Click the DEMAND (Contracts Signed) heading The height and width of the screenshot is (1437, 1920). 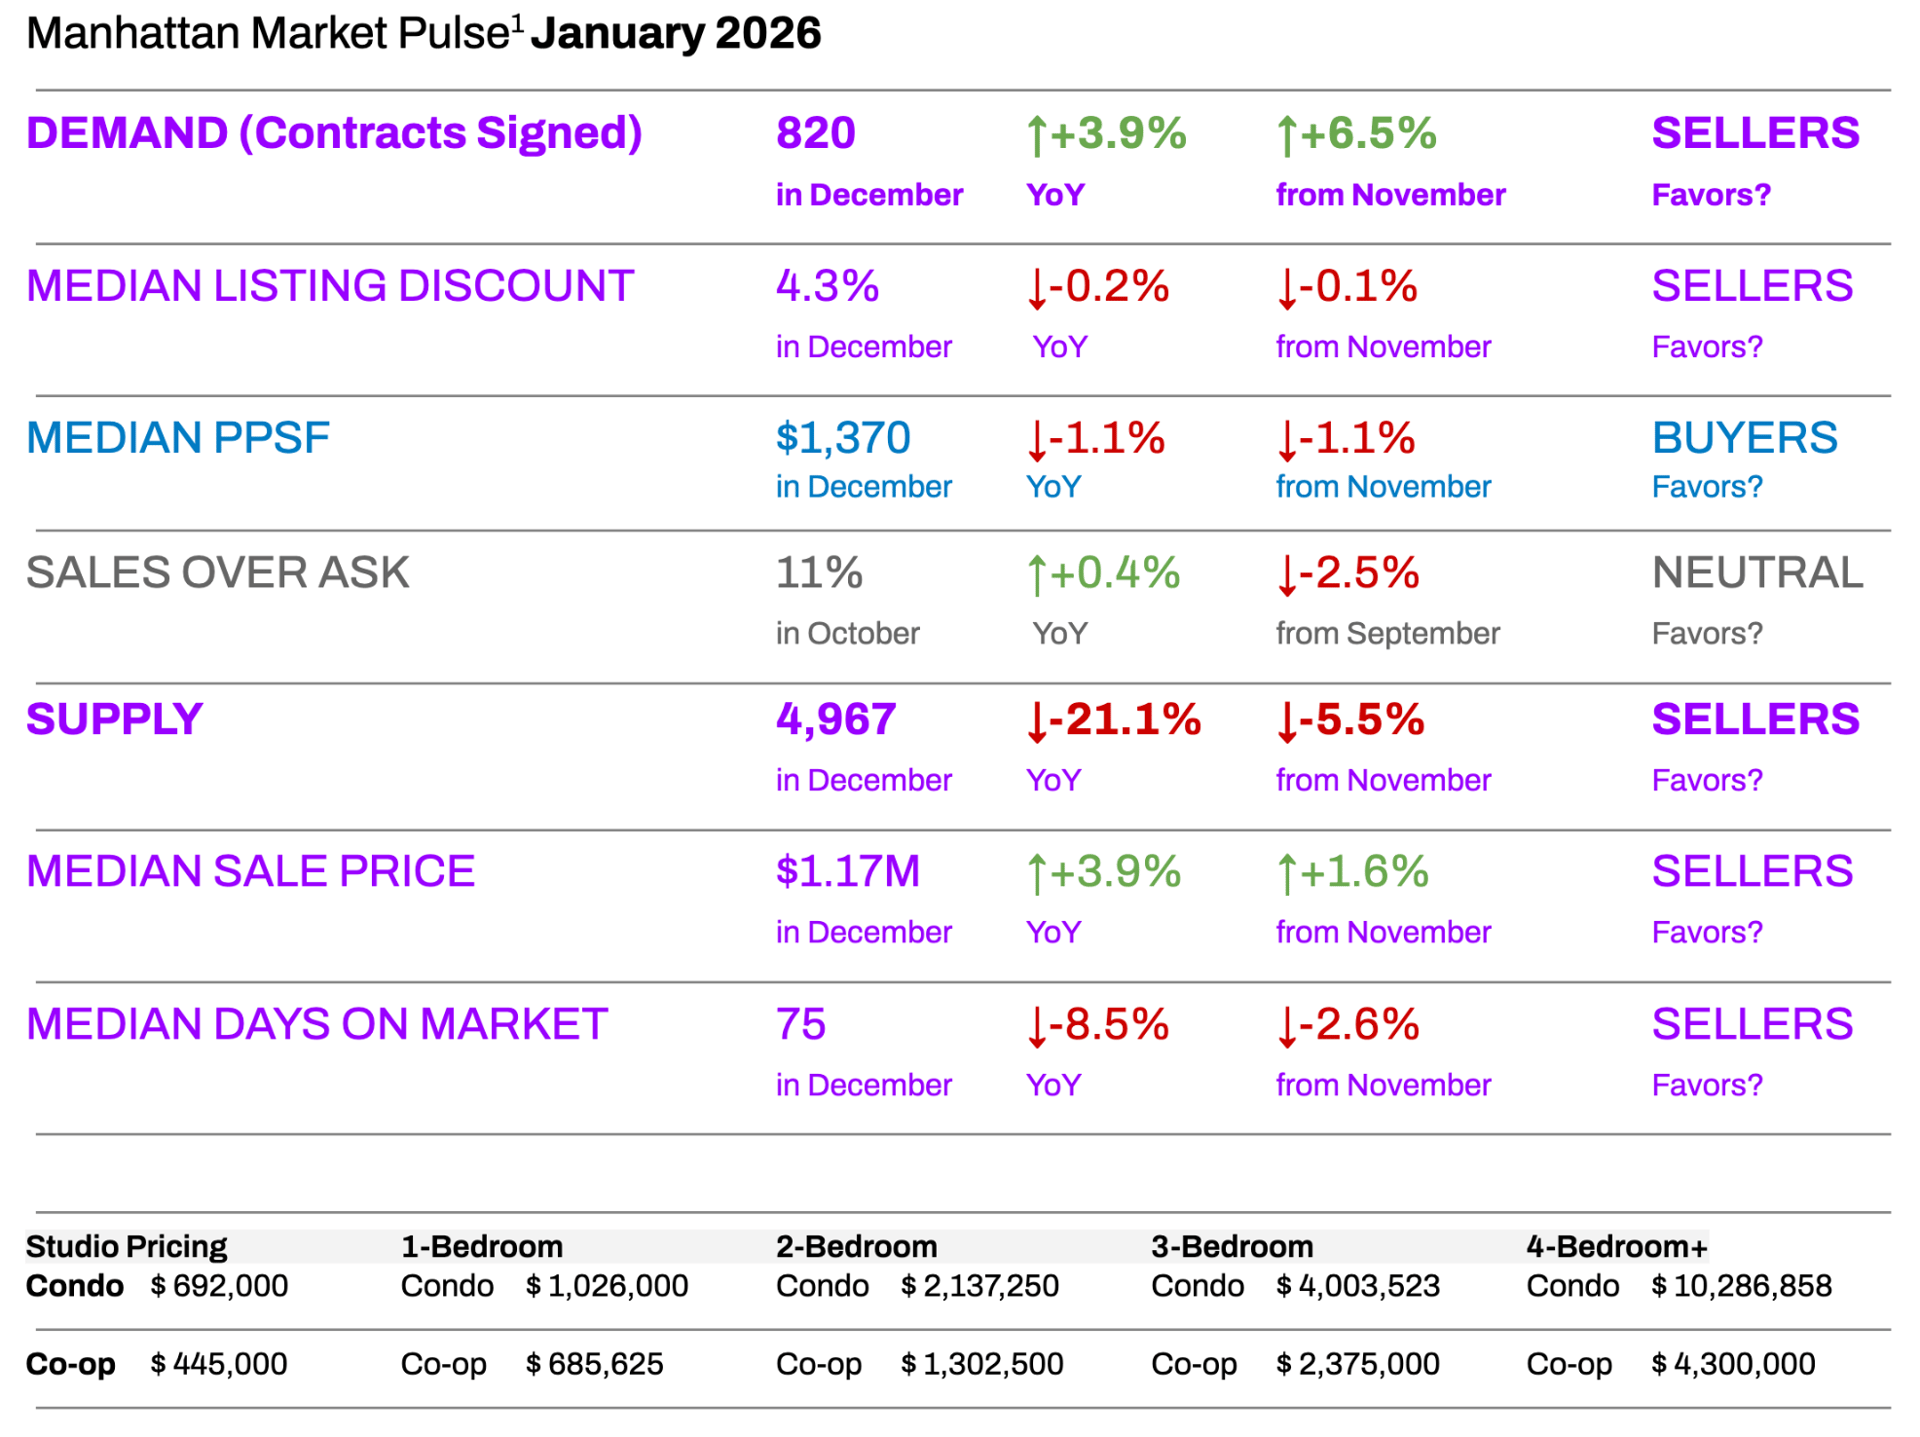click(334, 133)
